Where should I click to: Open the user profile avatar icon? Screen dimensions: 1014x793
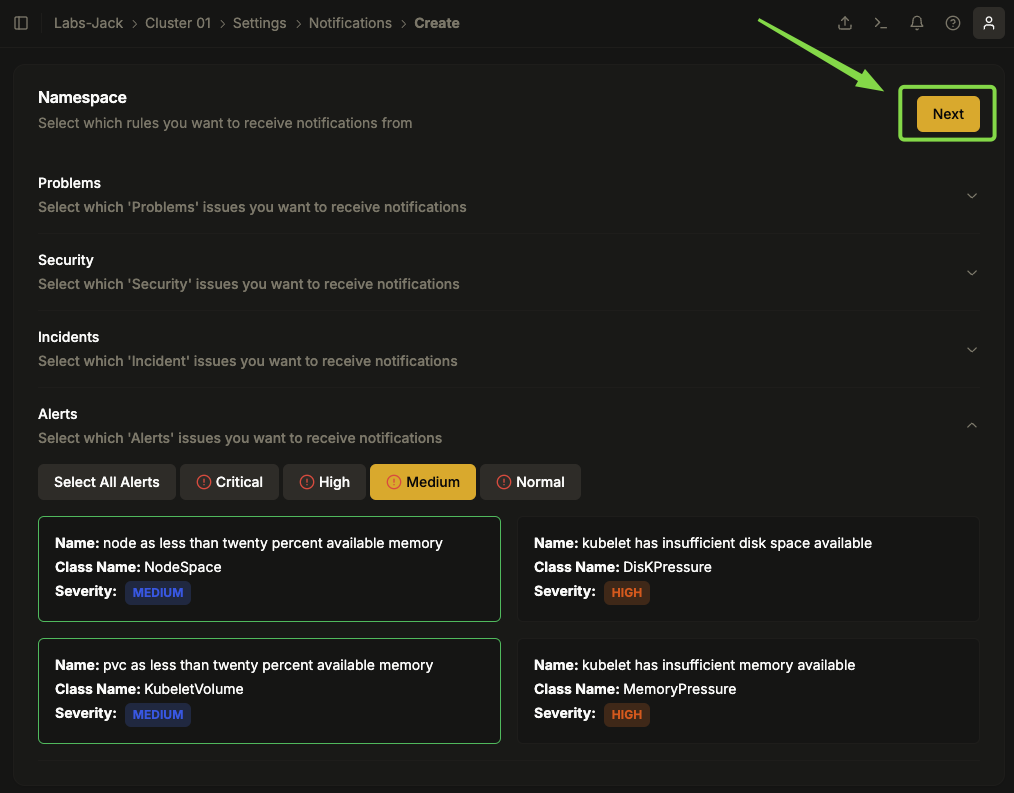(988, 23)
